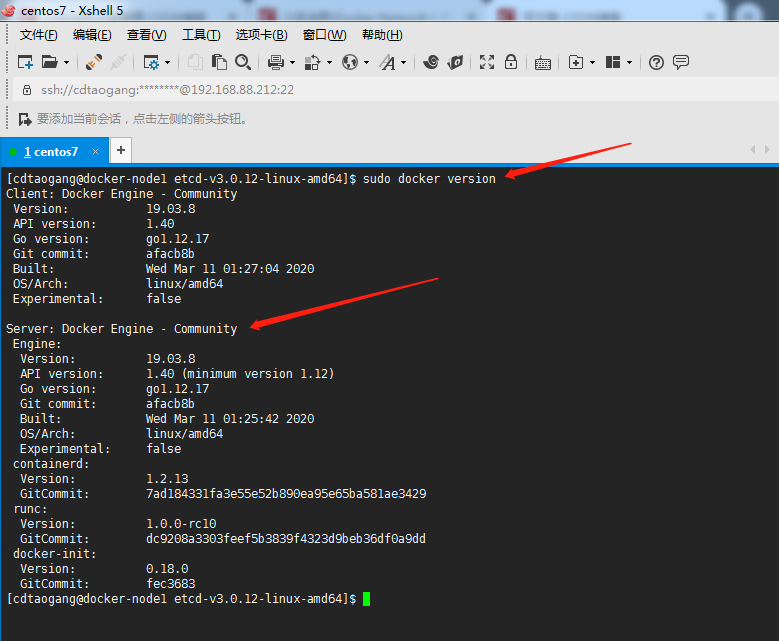The image size is (779, 641).
Task: Launch Xagent leaf icon
Action: click(x=455, y=62)
